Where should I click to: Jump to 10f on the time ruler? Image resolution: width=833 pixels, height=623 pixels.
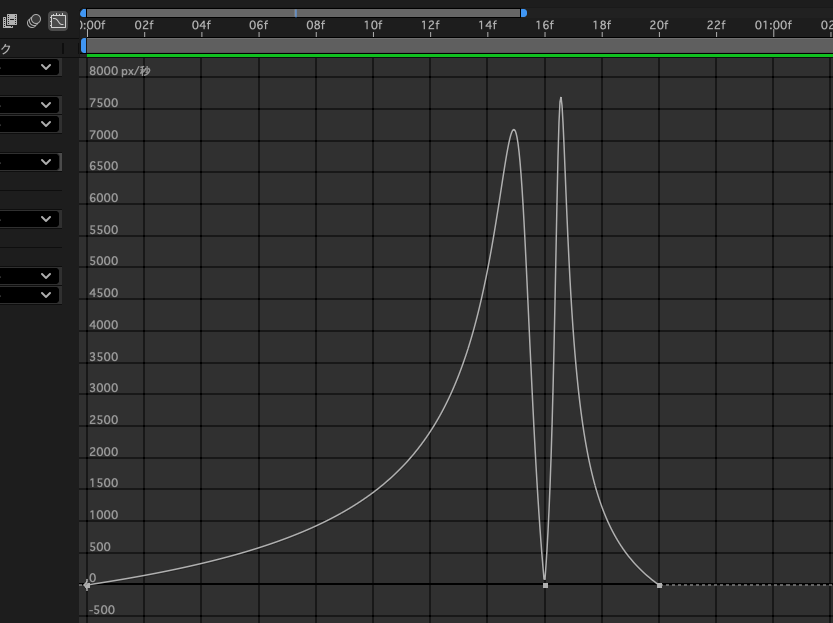[x=373, y=25]
